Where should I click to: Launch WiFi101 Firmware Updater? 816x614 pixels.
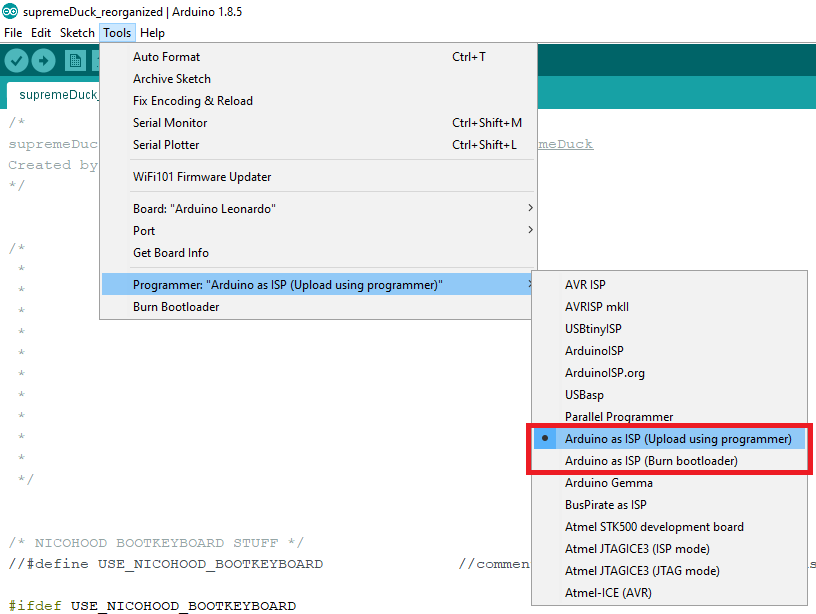[318, 177]
